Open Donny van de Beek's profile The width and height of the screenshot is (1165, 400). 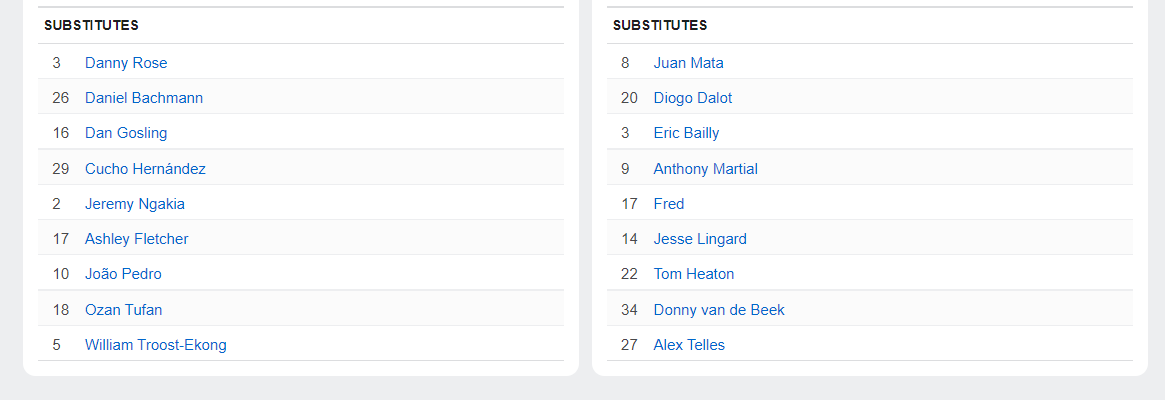pyautogui.click(x=719, y=310)
